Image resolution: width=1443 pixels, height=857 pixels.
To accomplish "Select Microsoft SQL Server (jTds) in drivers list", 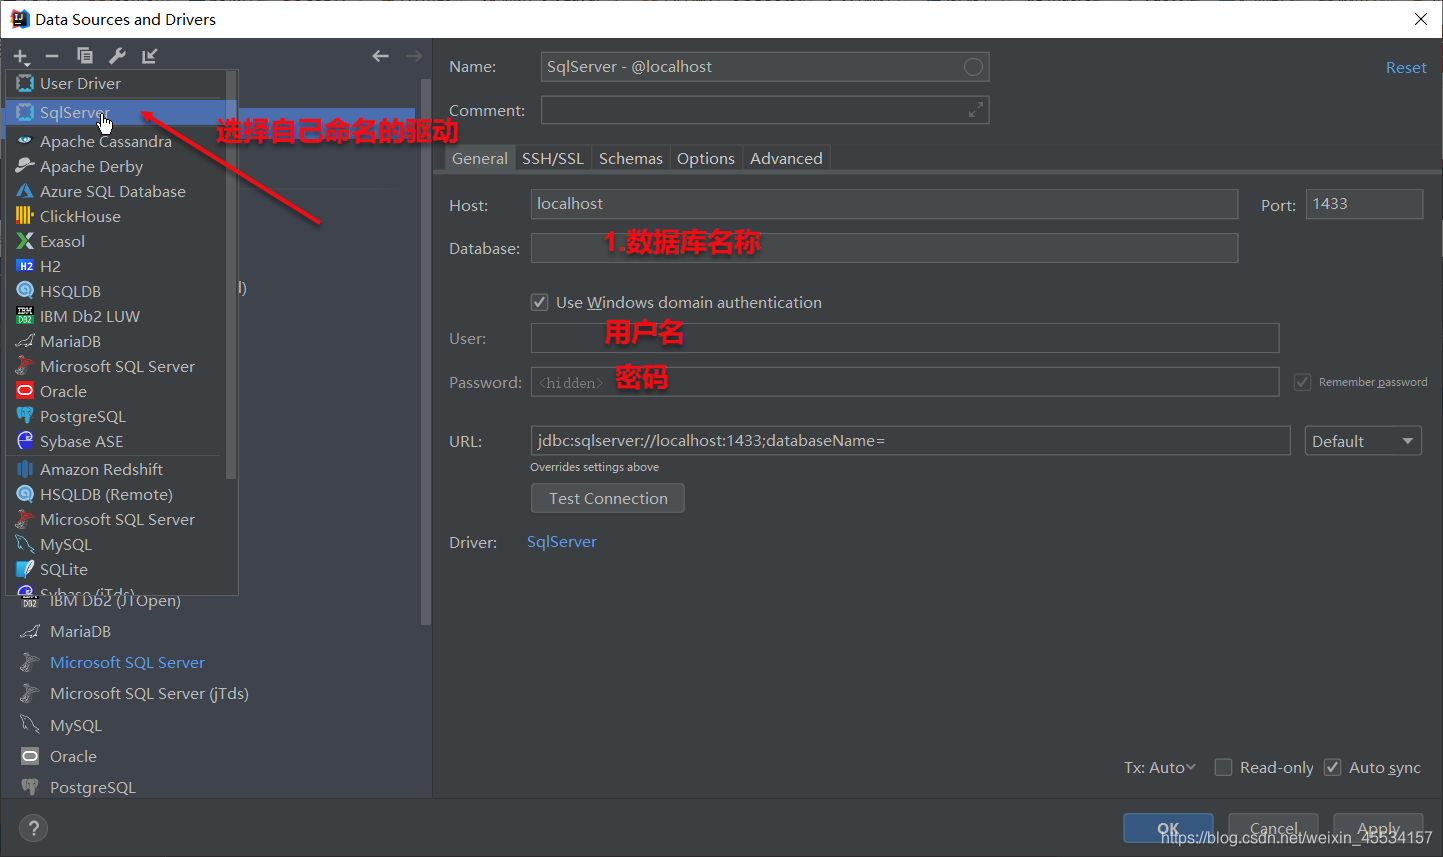I will [x=149, y=693].
